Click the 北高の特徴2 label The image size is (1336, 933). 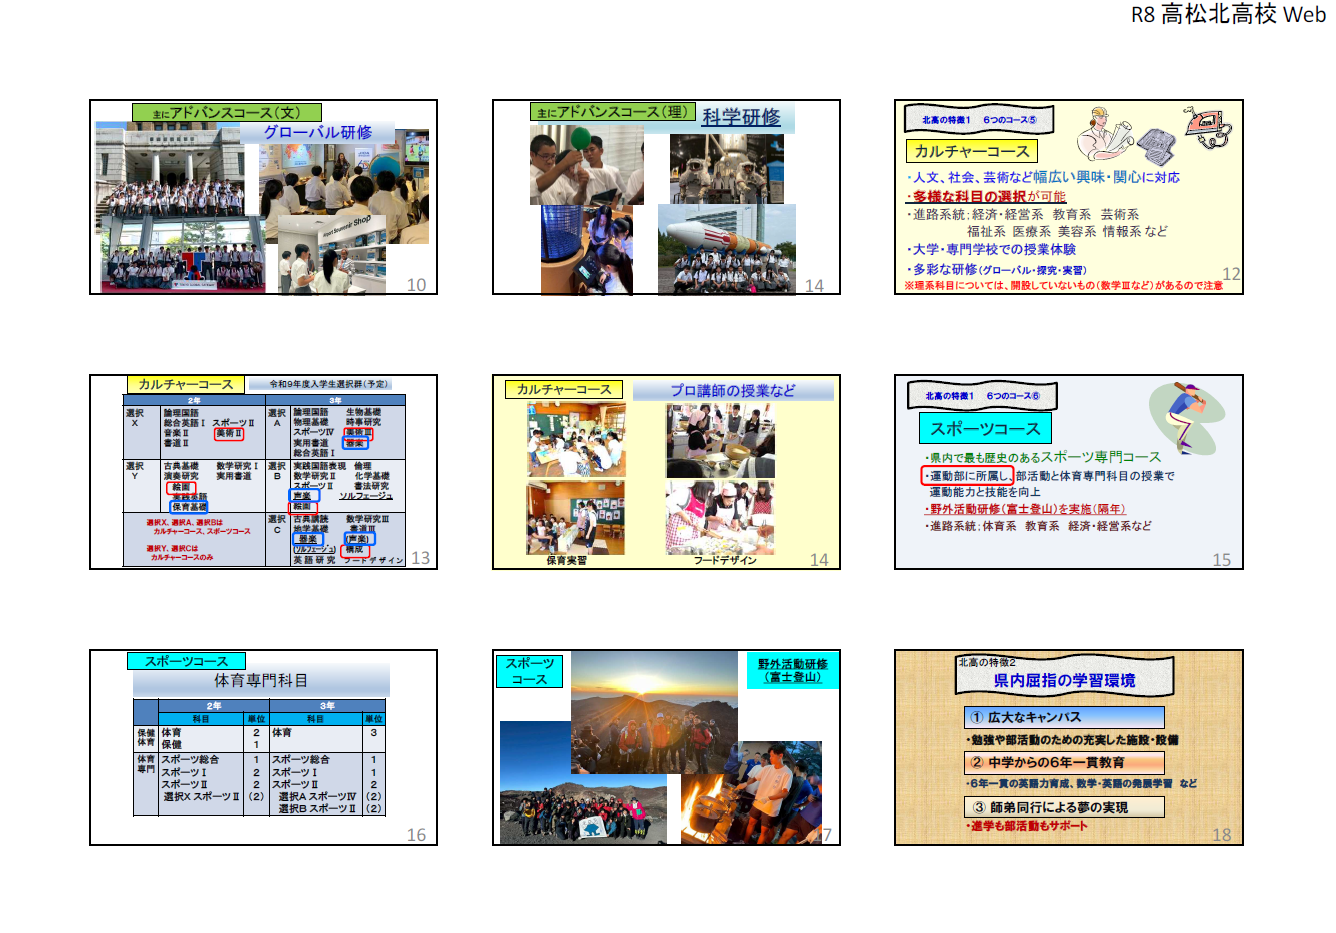coord(987,662)
